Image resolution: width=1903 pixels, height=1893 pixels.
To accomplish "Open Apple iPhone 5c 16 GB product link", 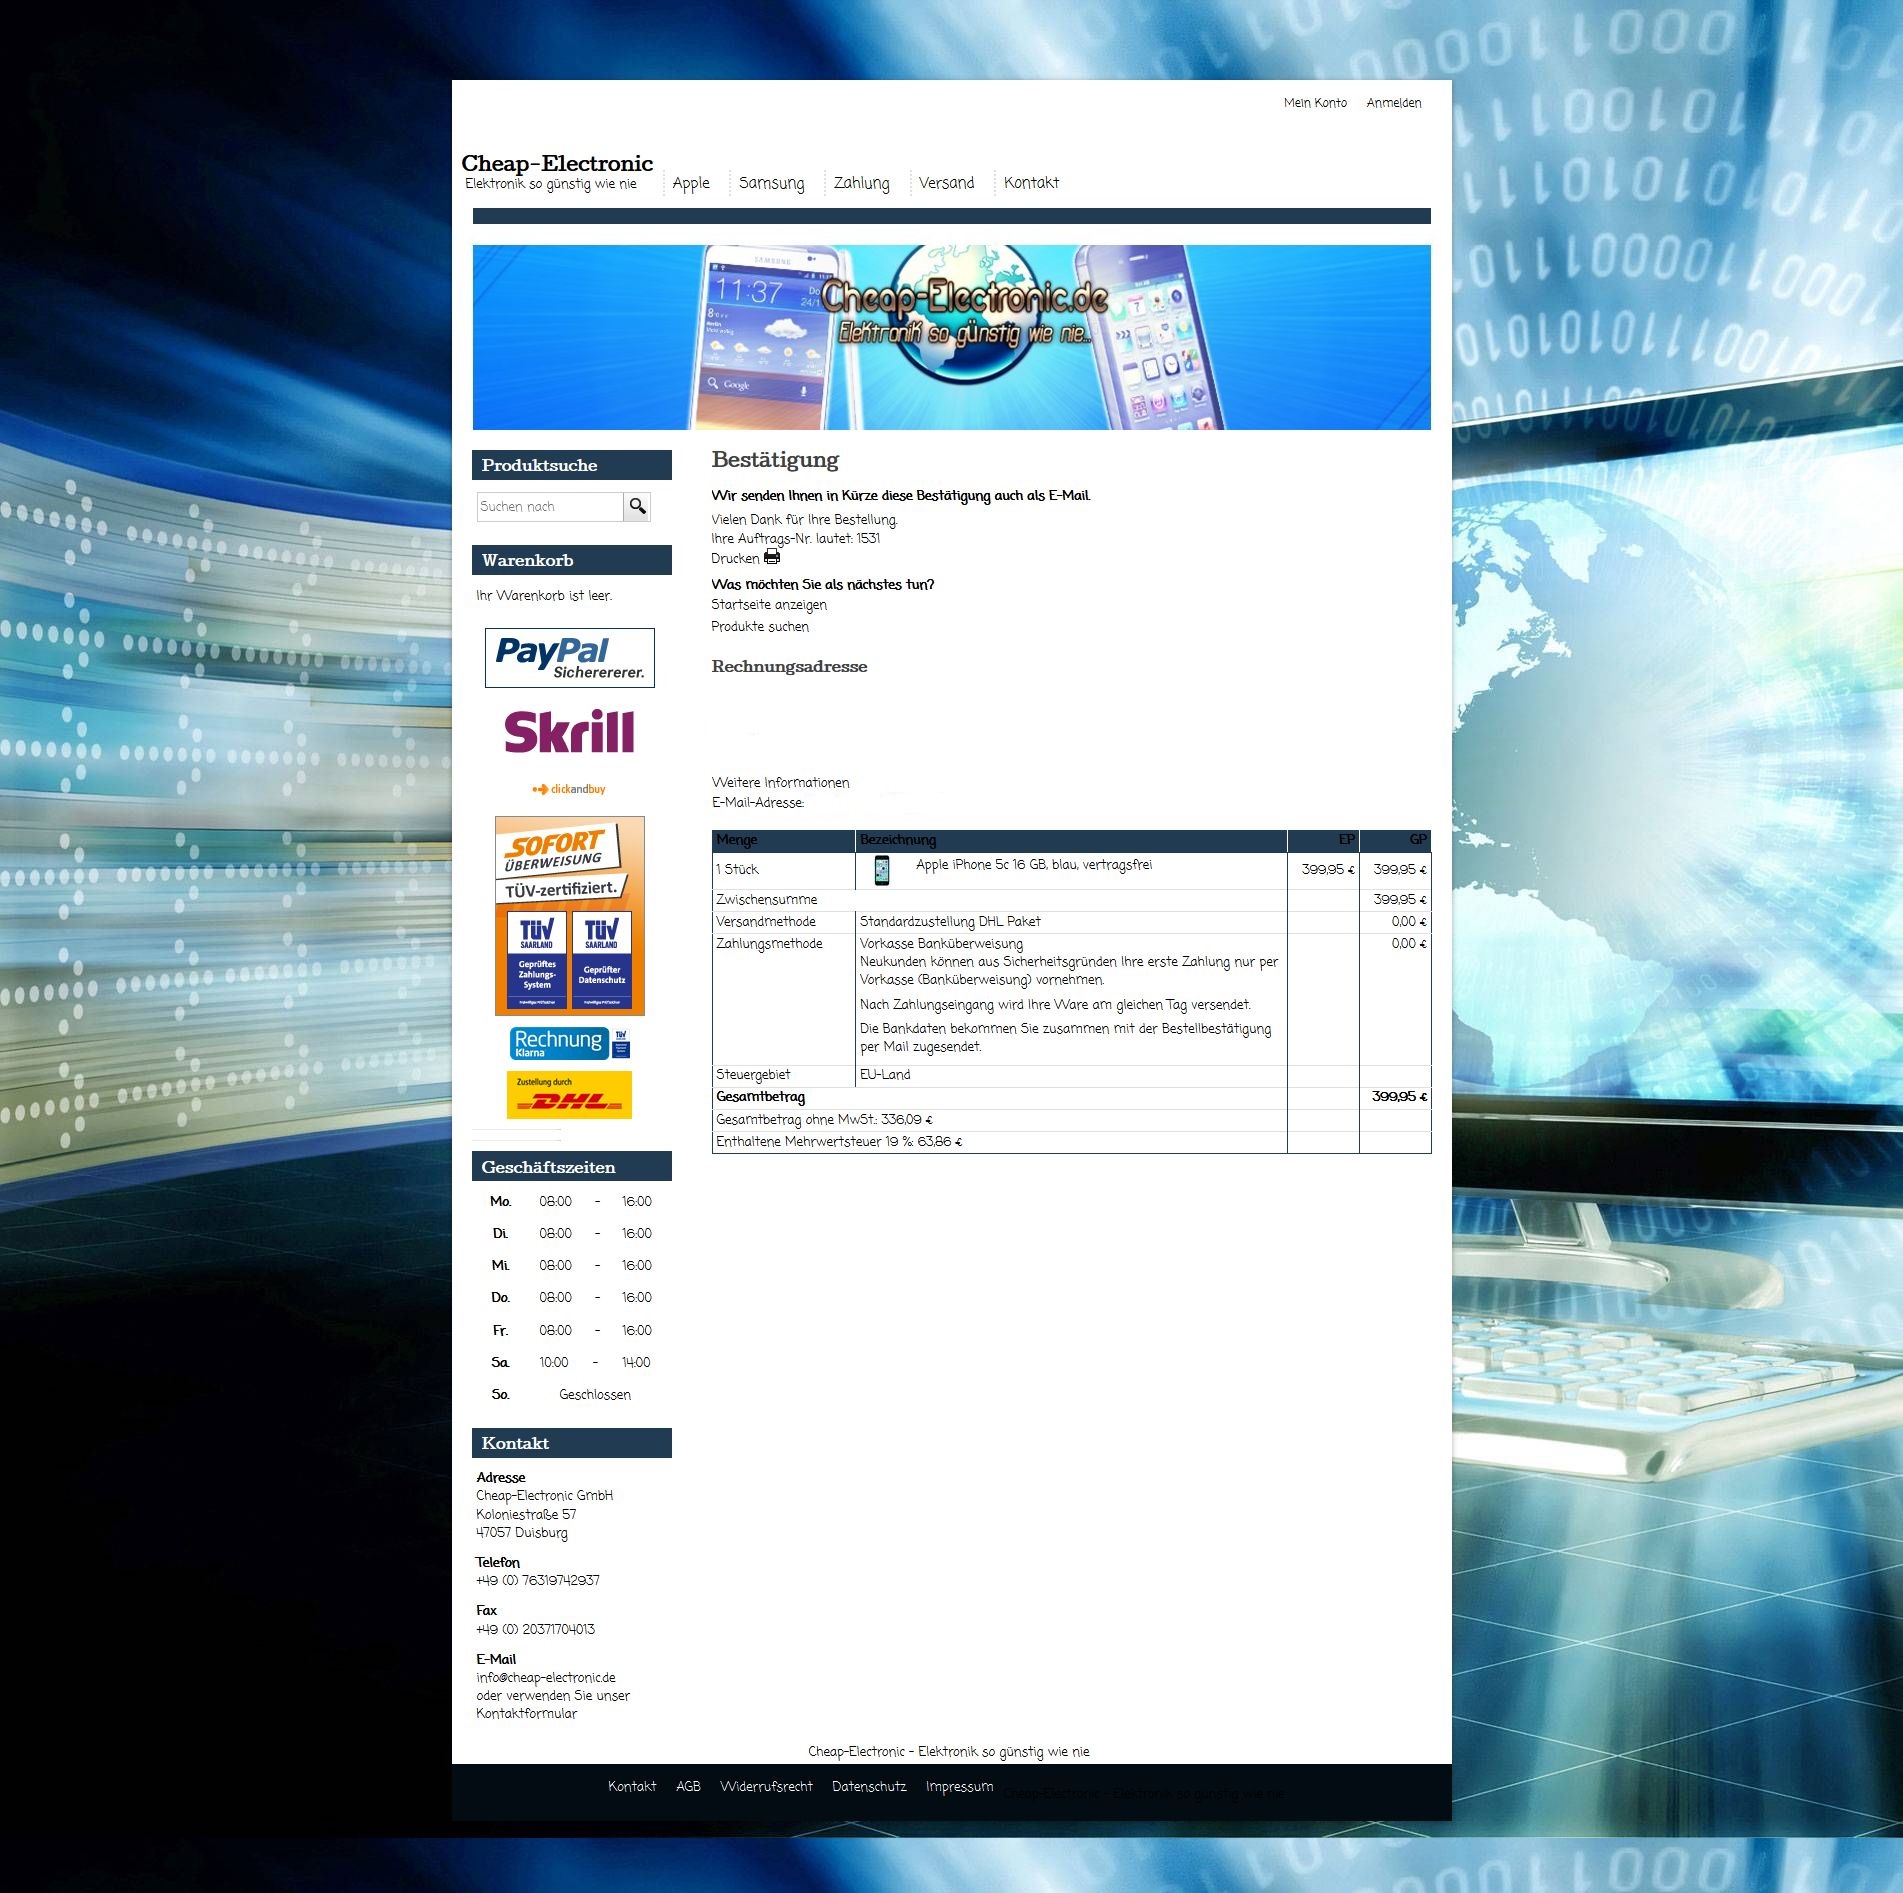I will [1034, 865].
